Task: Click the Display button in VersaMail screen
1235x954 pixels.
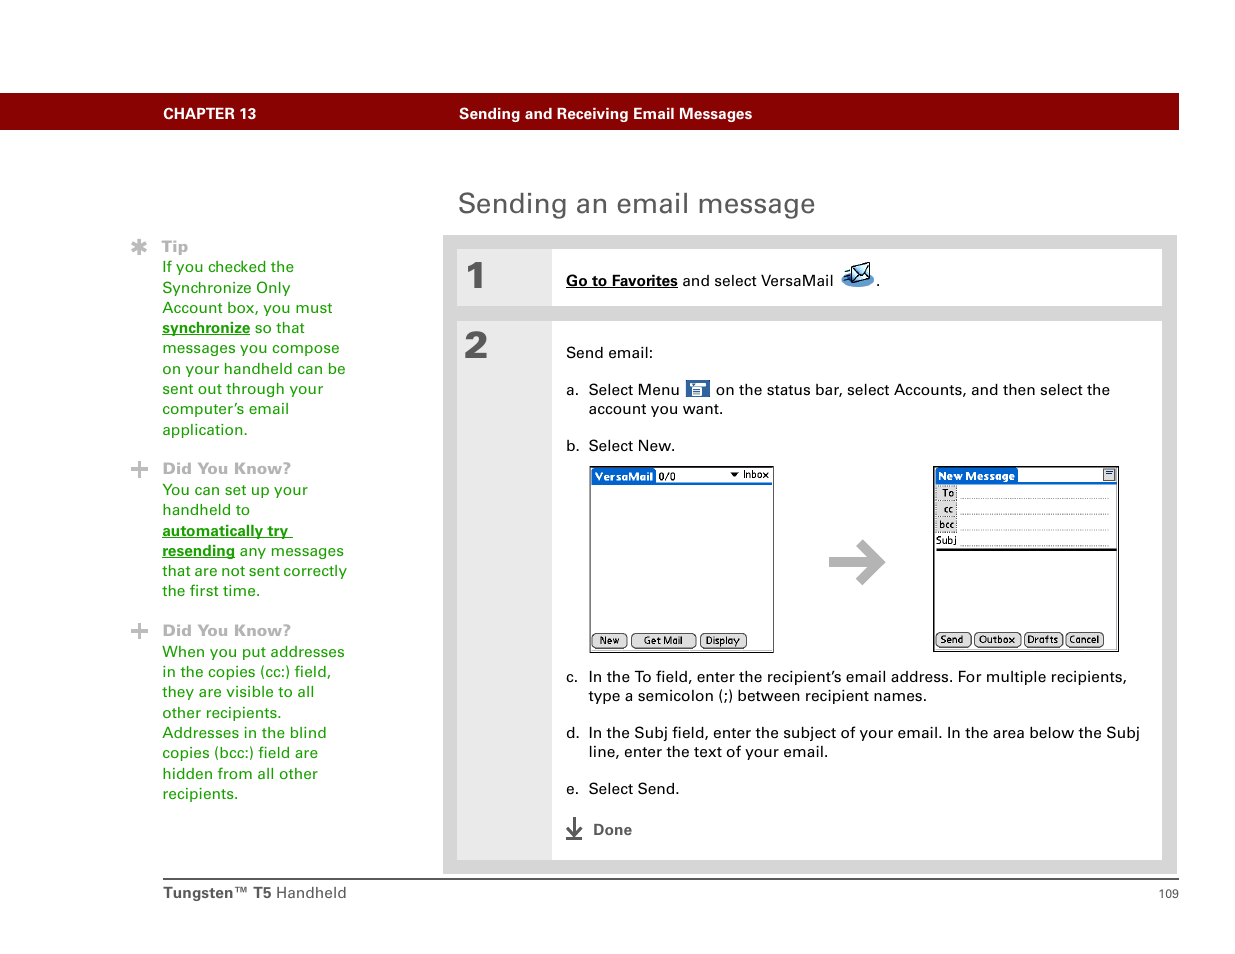Action: 722,641
